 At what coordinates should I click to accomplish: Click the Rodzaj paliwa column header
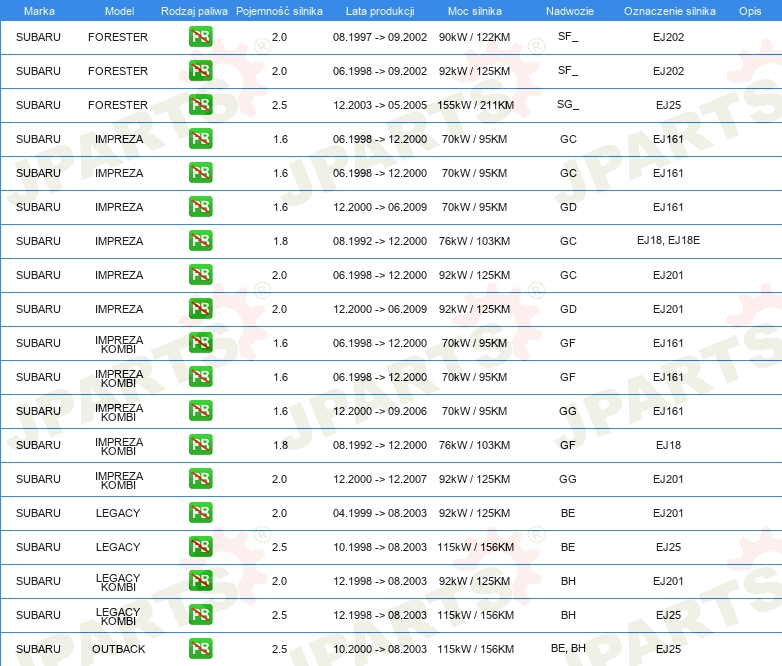[x=194, y=11]
